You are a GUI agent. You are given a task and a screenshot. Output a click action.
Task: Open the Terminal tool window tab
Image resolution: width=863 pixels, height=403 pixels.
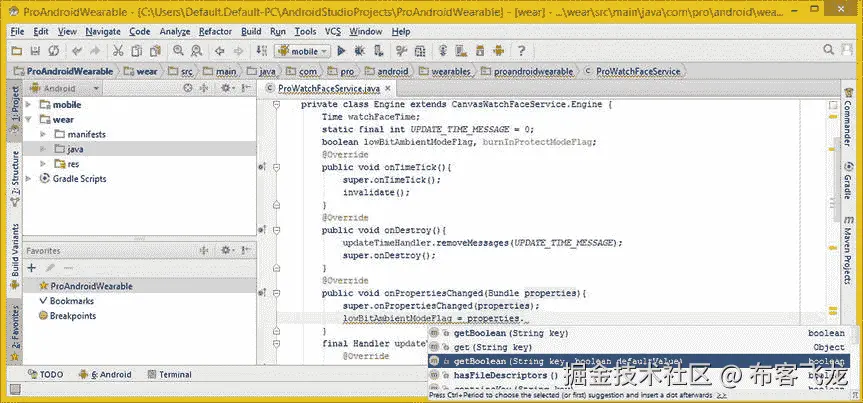(x=170, y=374)
